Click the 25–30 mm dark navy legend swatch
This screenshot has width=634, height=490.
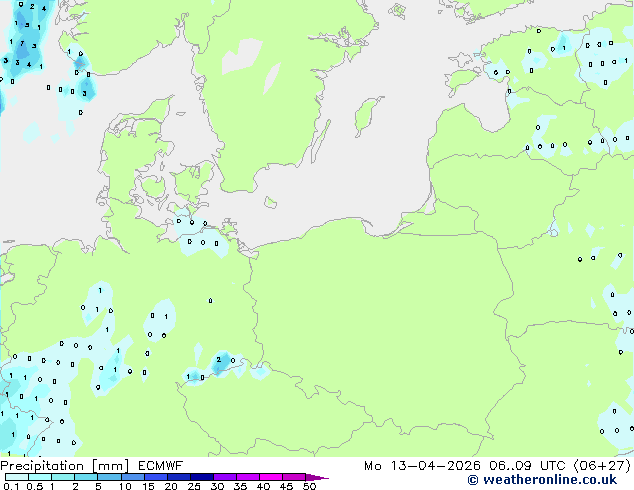[x=201, y=477]
